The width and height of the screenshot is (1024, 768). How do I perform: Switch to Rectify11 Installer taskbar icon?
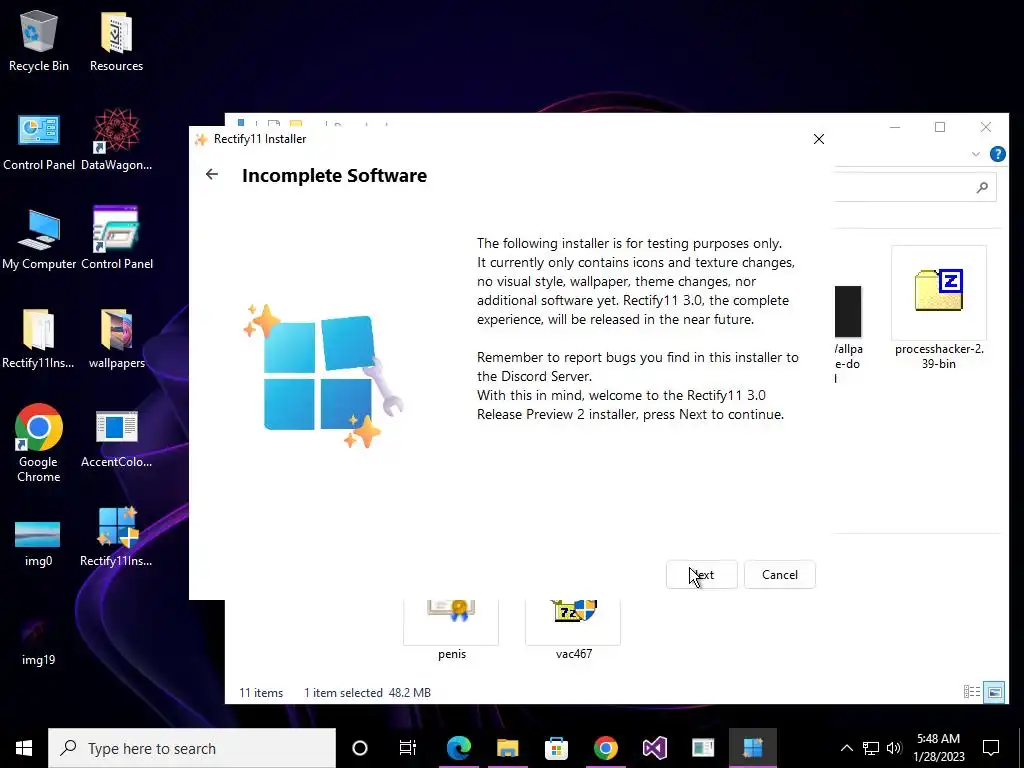pyautogui.click(x=752, y=748)
